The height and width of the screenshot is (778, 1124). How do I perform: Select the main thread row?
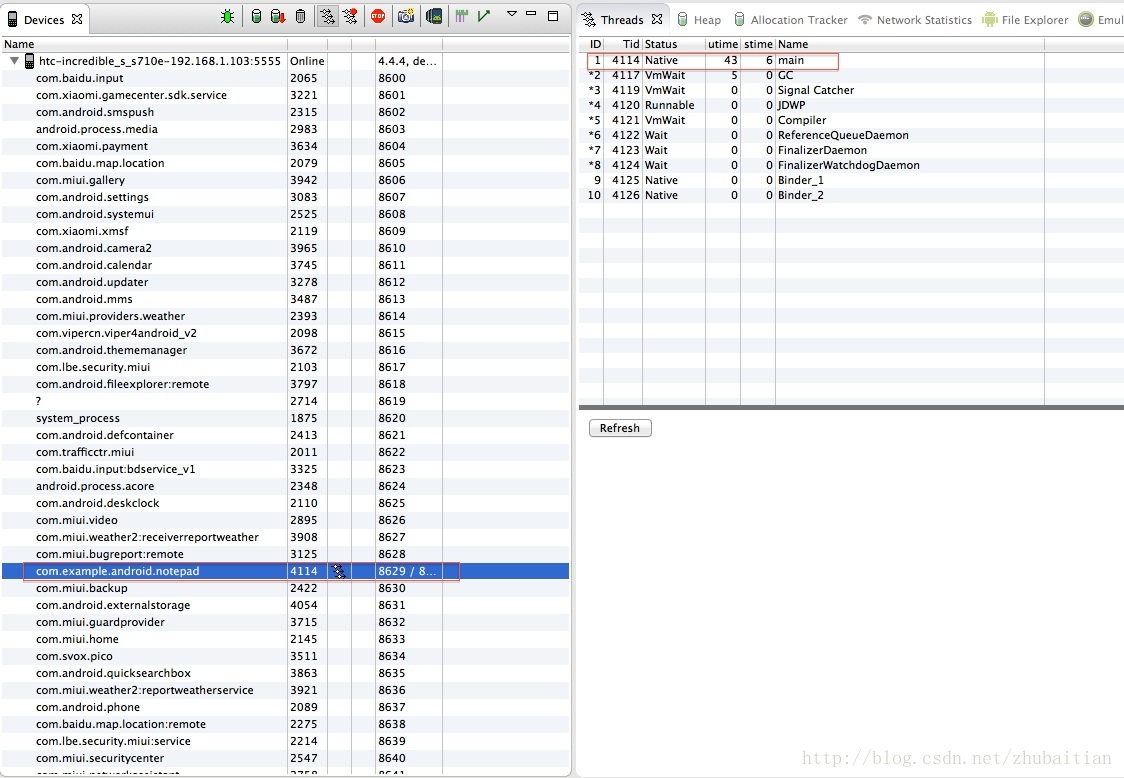790,61
